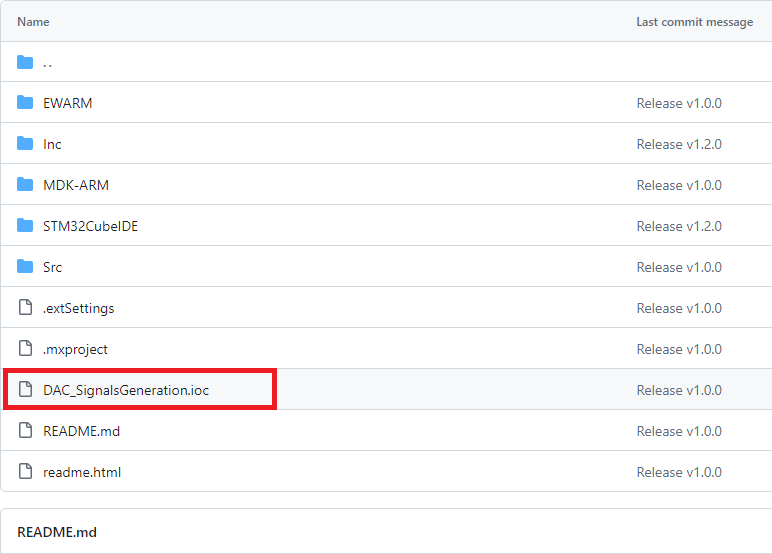Open Release v1.2.0 commit for Inc
772x554 pixels.
pyautogui.click(x=679, y=144)
